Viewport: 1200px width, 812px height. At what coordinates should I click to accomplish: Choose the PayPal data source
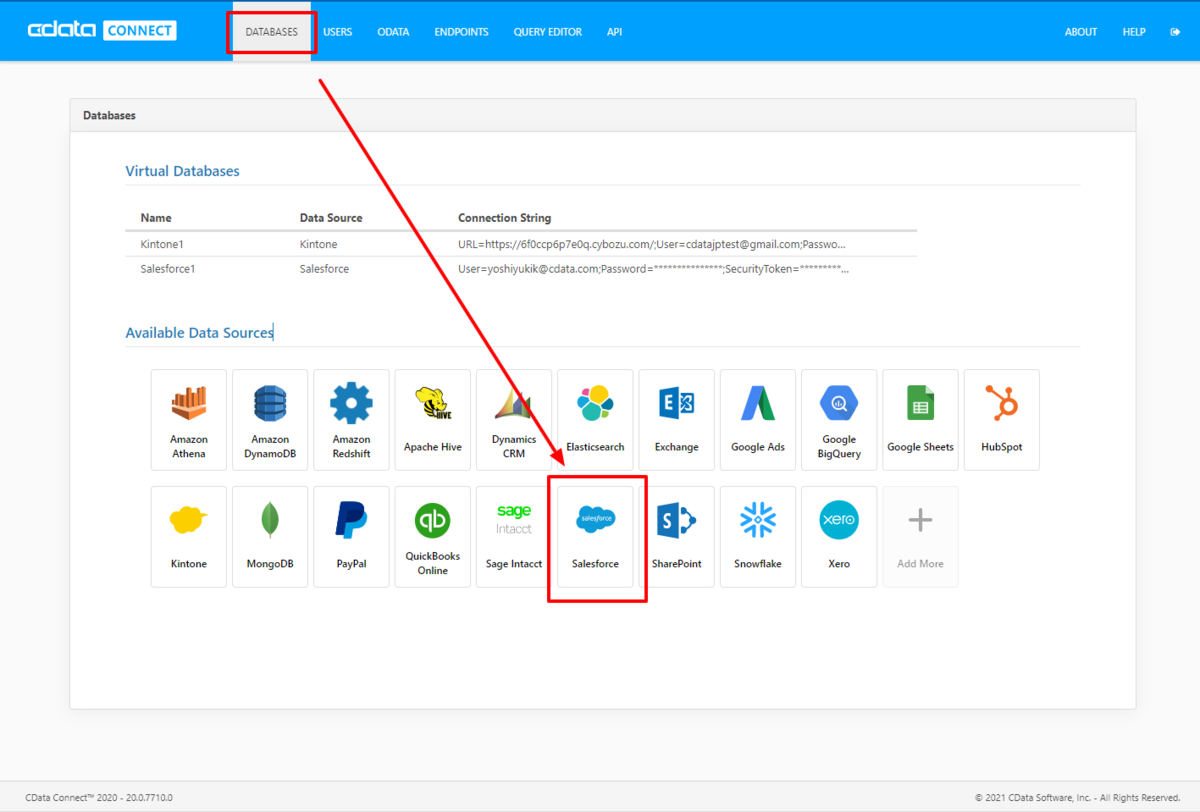(x=351, y=537)
